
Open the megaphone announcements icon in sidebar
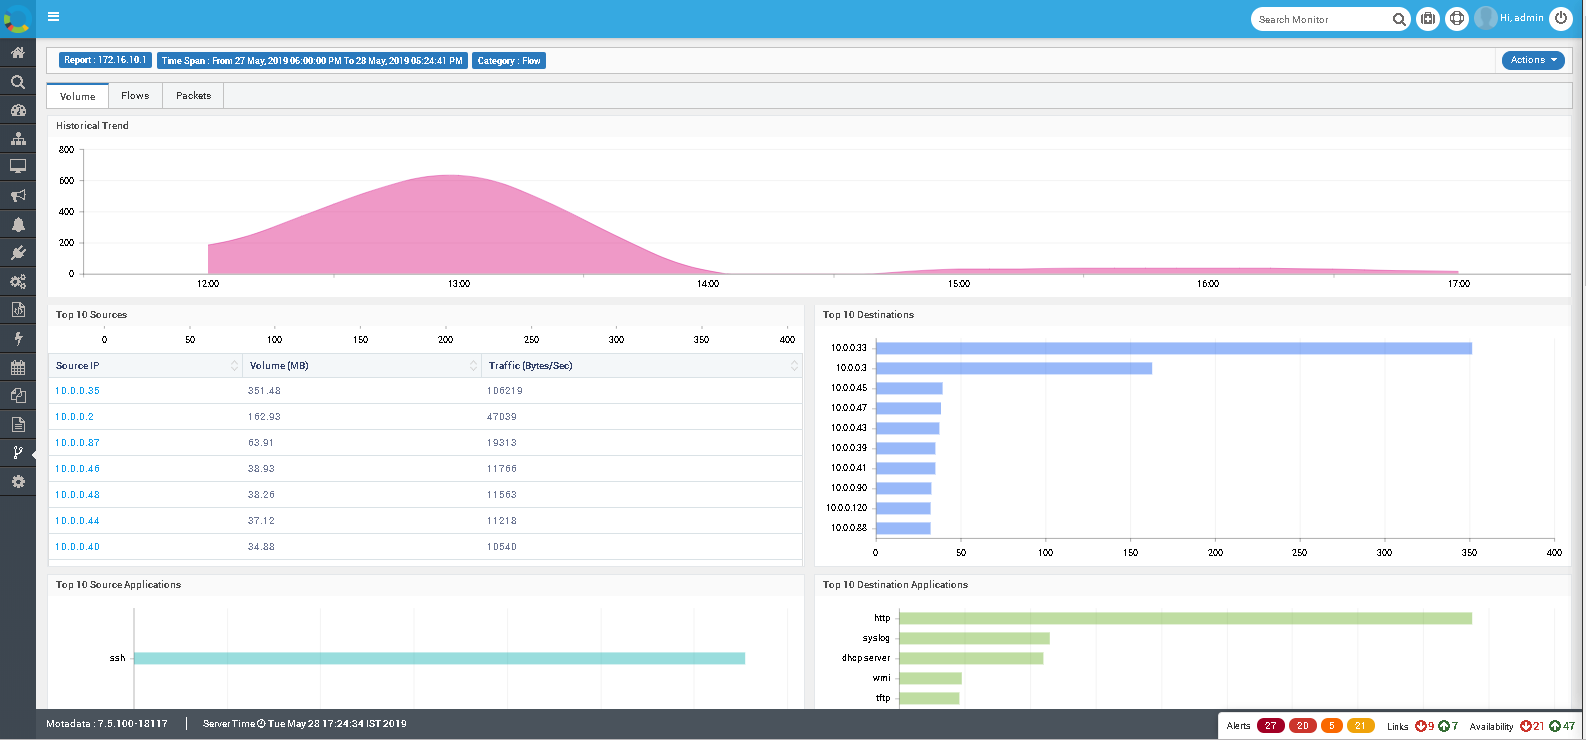[x=18, y=196]
